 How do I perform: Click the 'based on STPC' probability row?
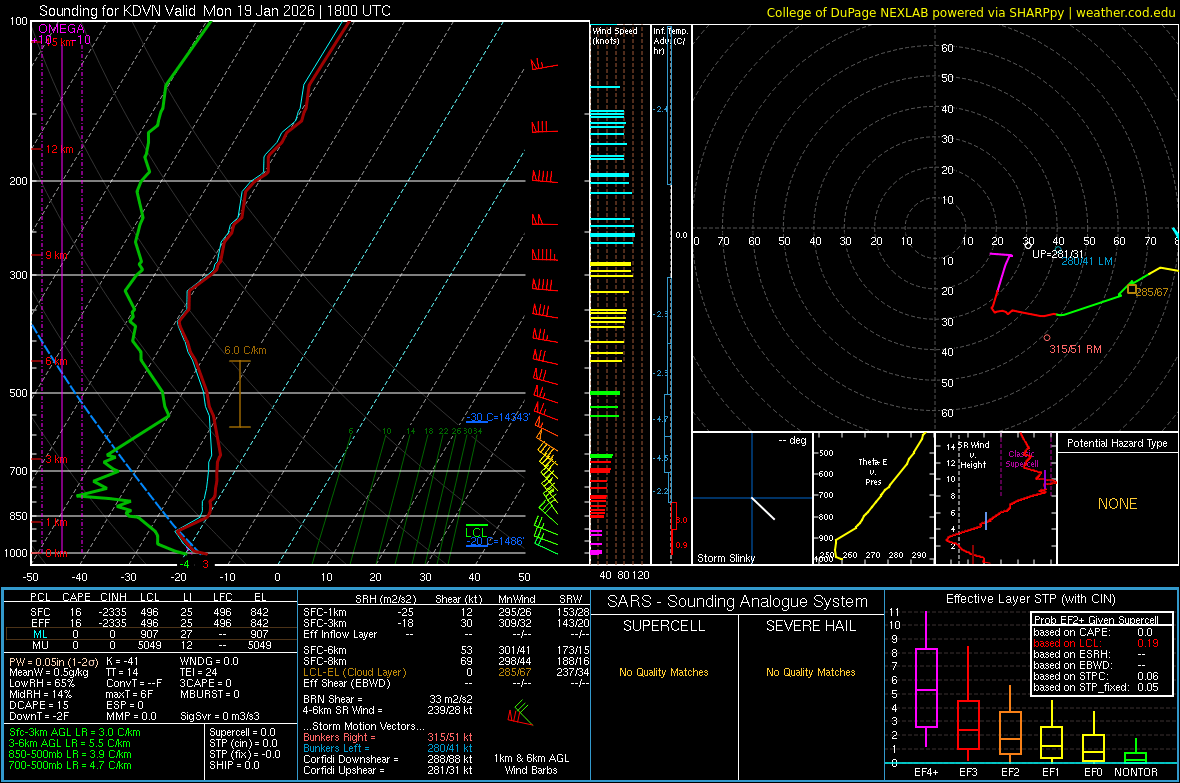coord(1096,677)
